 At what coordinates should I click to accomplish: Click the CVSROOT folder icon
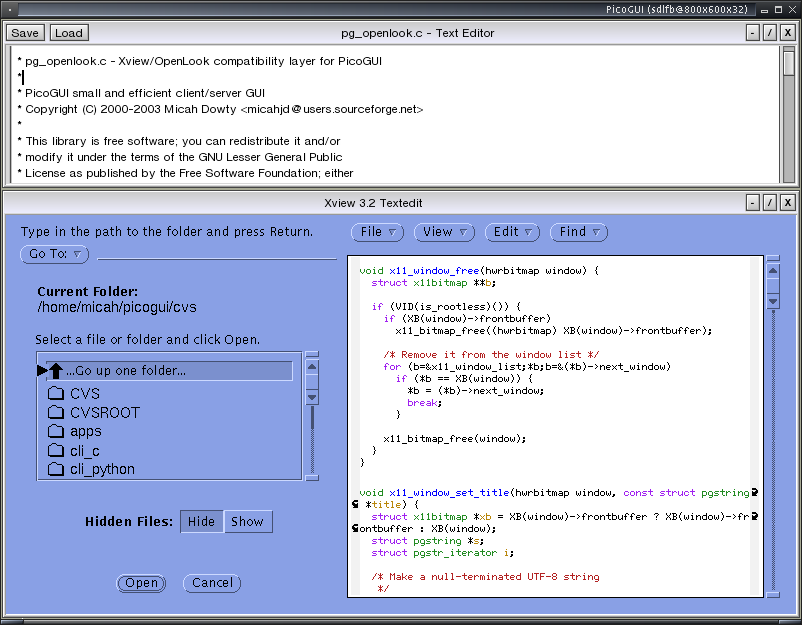tap(55, 412)
